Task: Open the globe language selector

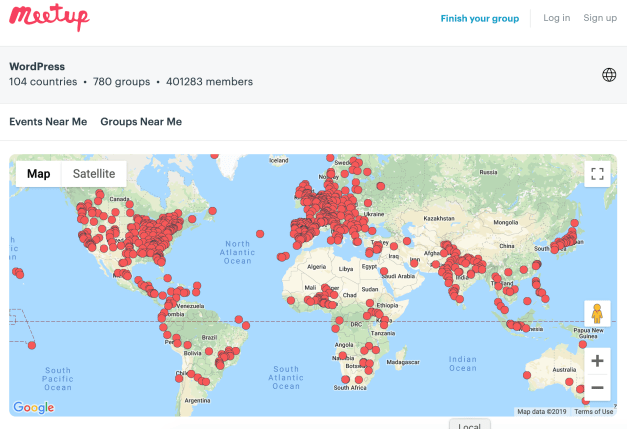Action: [609, 75]
